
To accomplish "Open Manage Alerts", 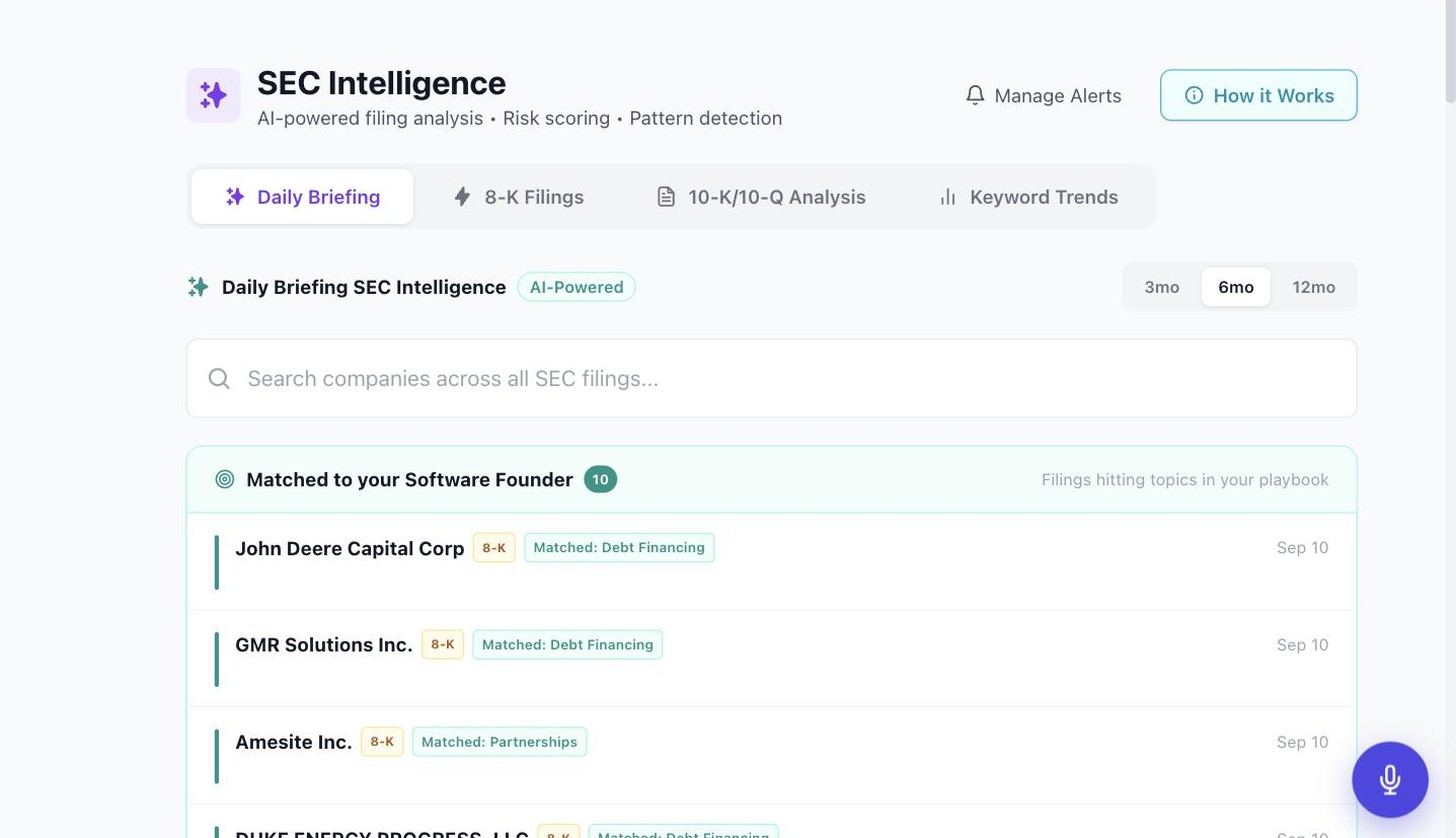I will 1043,95.
